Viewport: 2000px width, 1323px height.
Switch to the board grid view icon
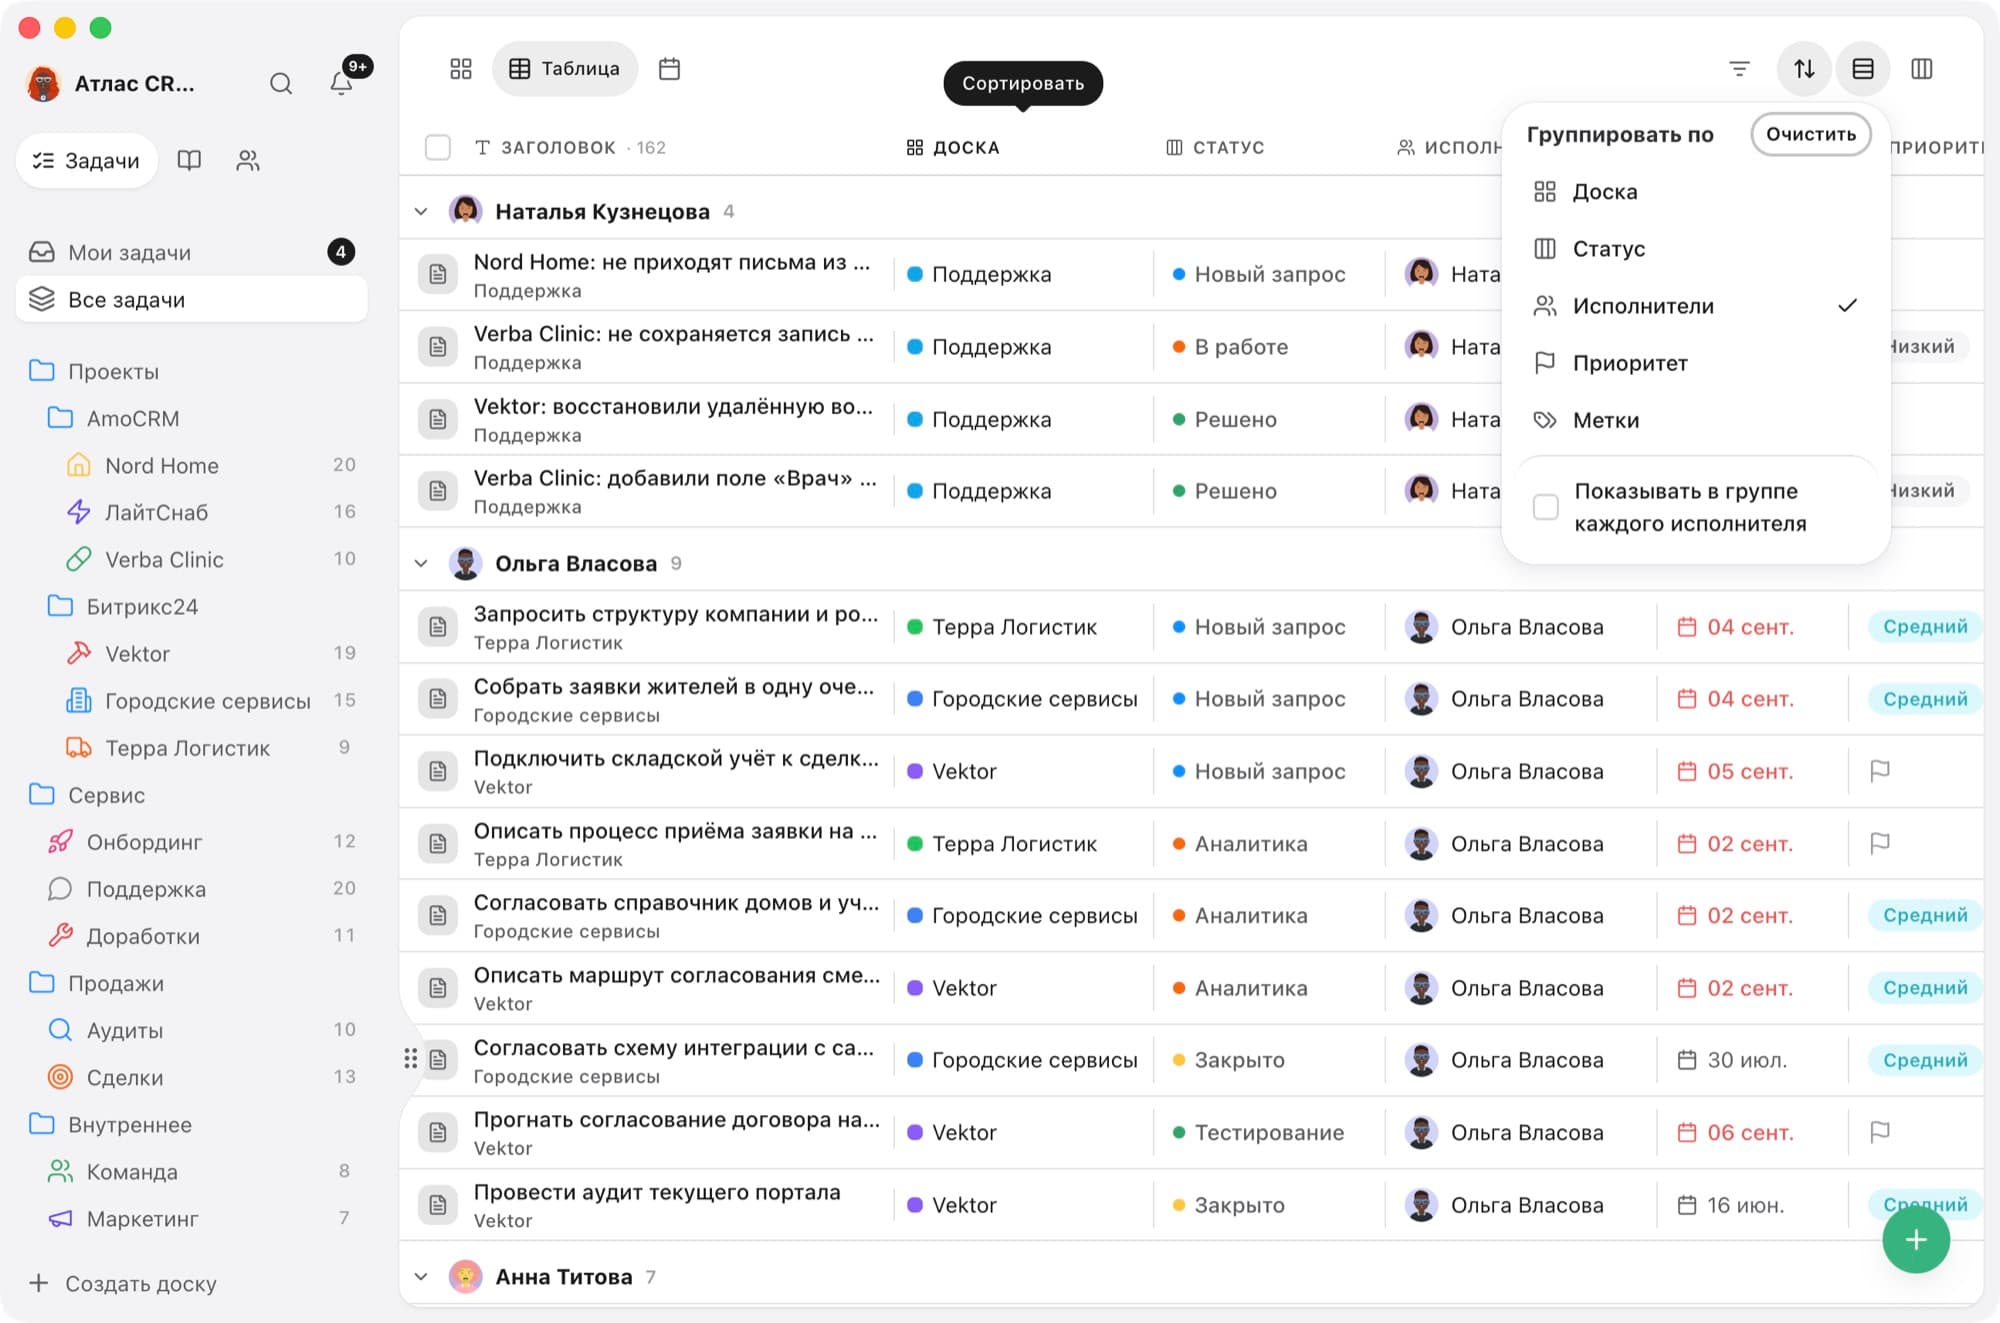[x=461, y=69]
